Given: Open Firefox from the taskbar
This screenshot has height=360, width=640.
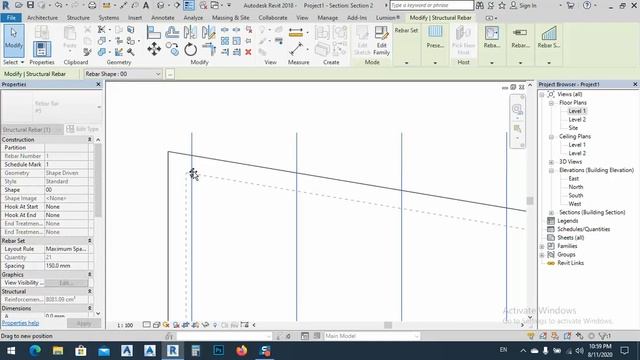Looking at the screenshot, I should click(x=242, y=351).
